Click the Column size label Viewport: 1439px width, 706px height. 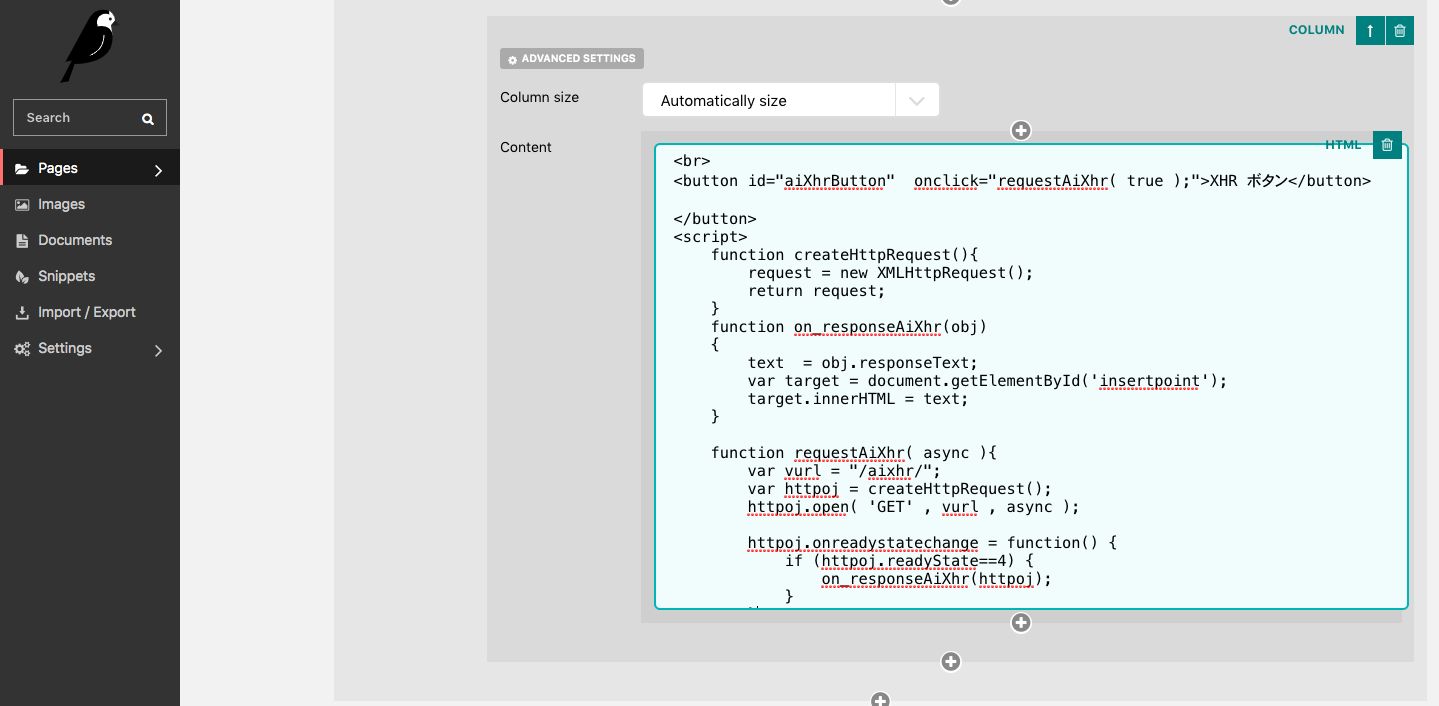pos(539,97)
